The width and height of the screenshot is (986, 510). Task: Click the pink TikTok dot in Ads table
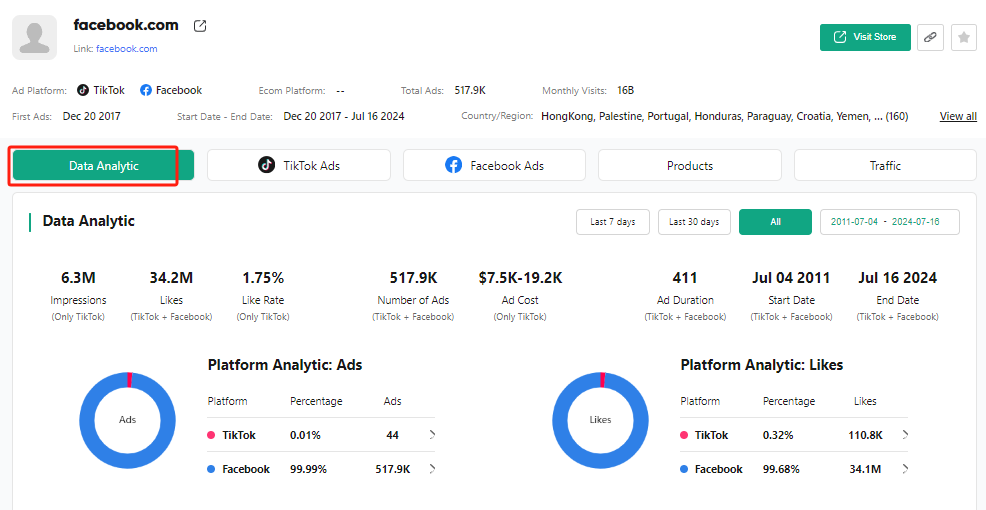(211, 435)
